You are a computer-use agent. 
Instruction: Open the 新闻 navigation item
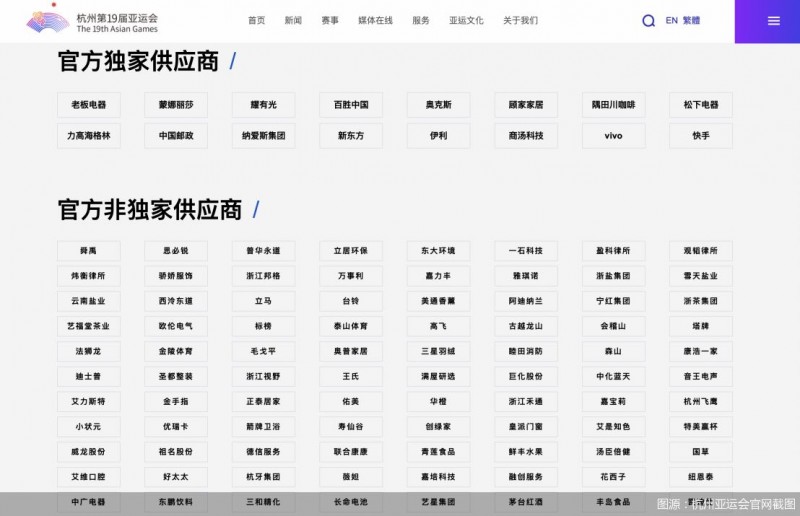point(293,20)
